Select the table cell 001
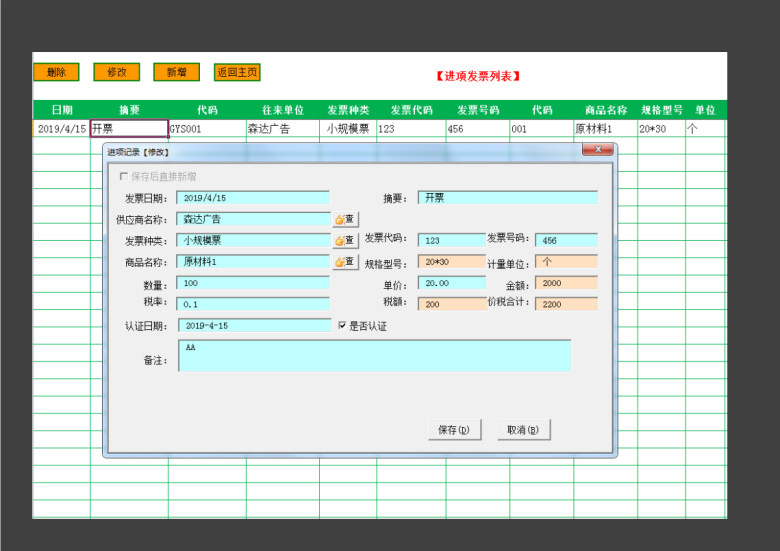The height and width of the screenshot is (551, 780). (x=542, y=129)
